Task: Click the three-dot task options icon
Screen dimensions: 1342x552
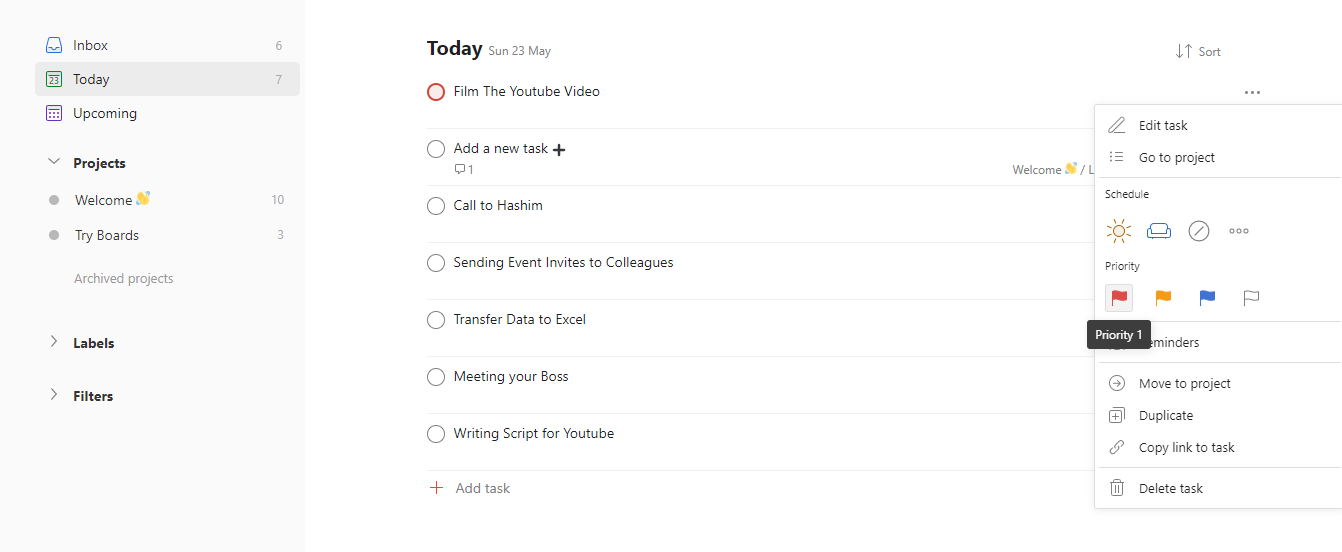Action: [1252, 92]
